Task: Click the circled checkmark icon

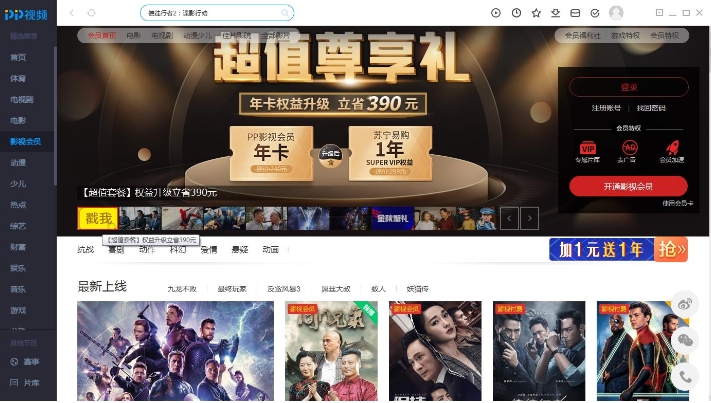Action: click(x=595, y=13)
